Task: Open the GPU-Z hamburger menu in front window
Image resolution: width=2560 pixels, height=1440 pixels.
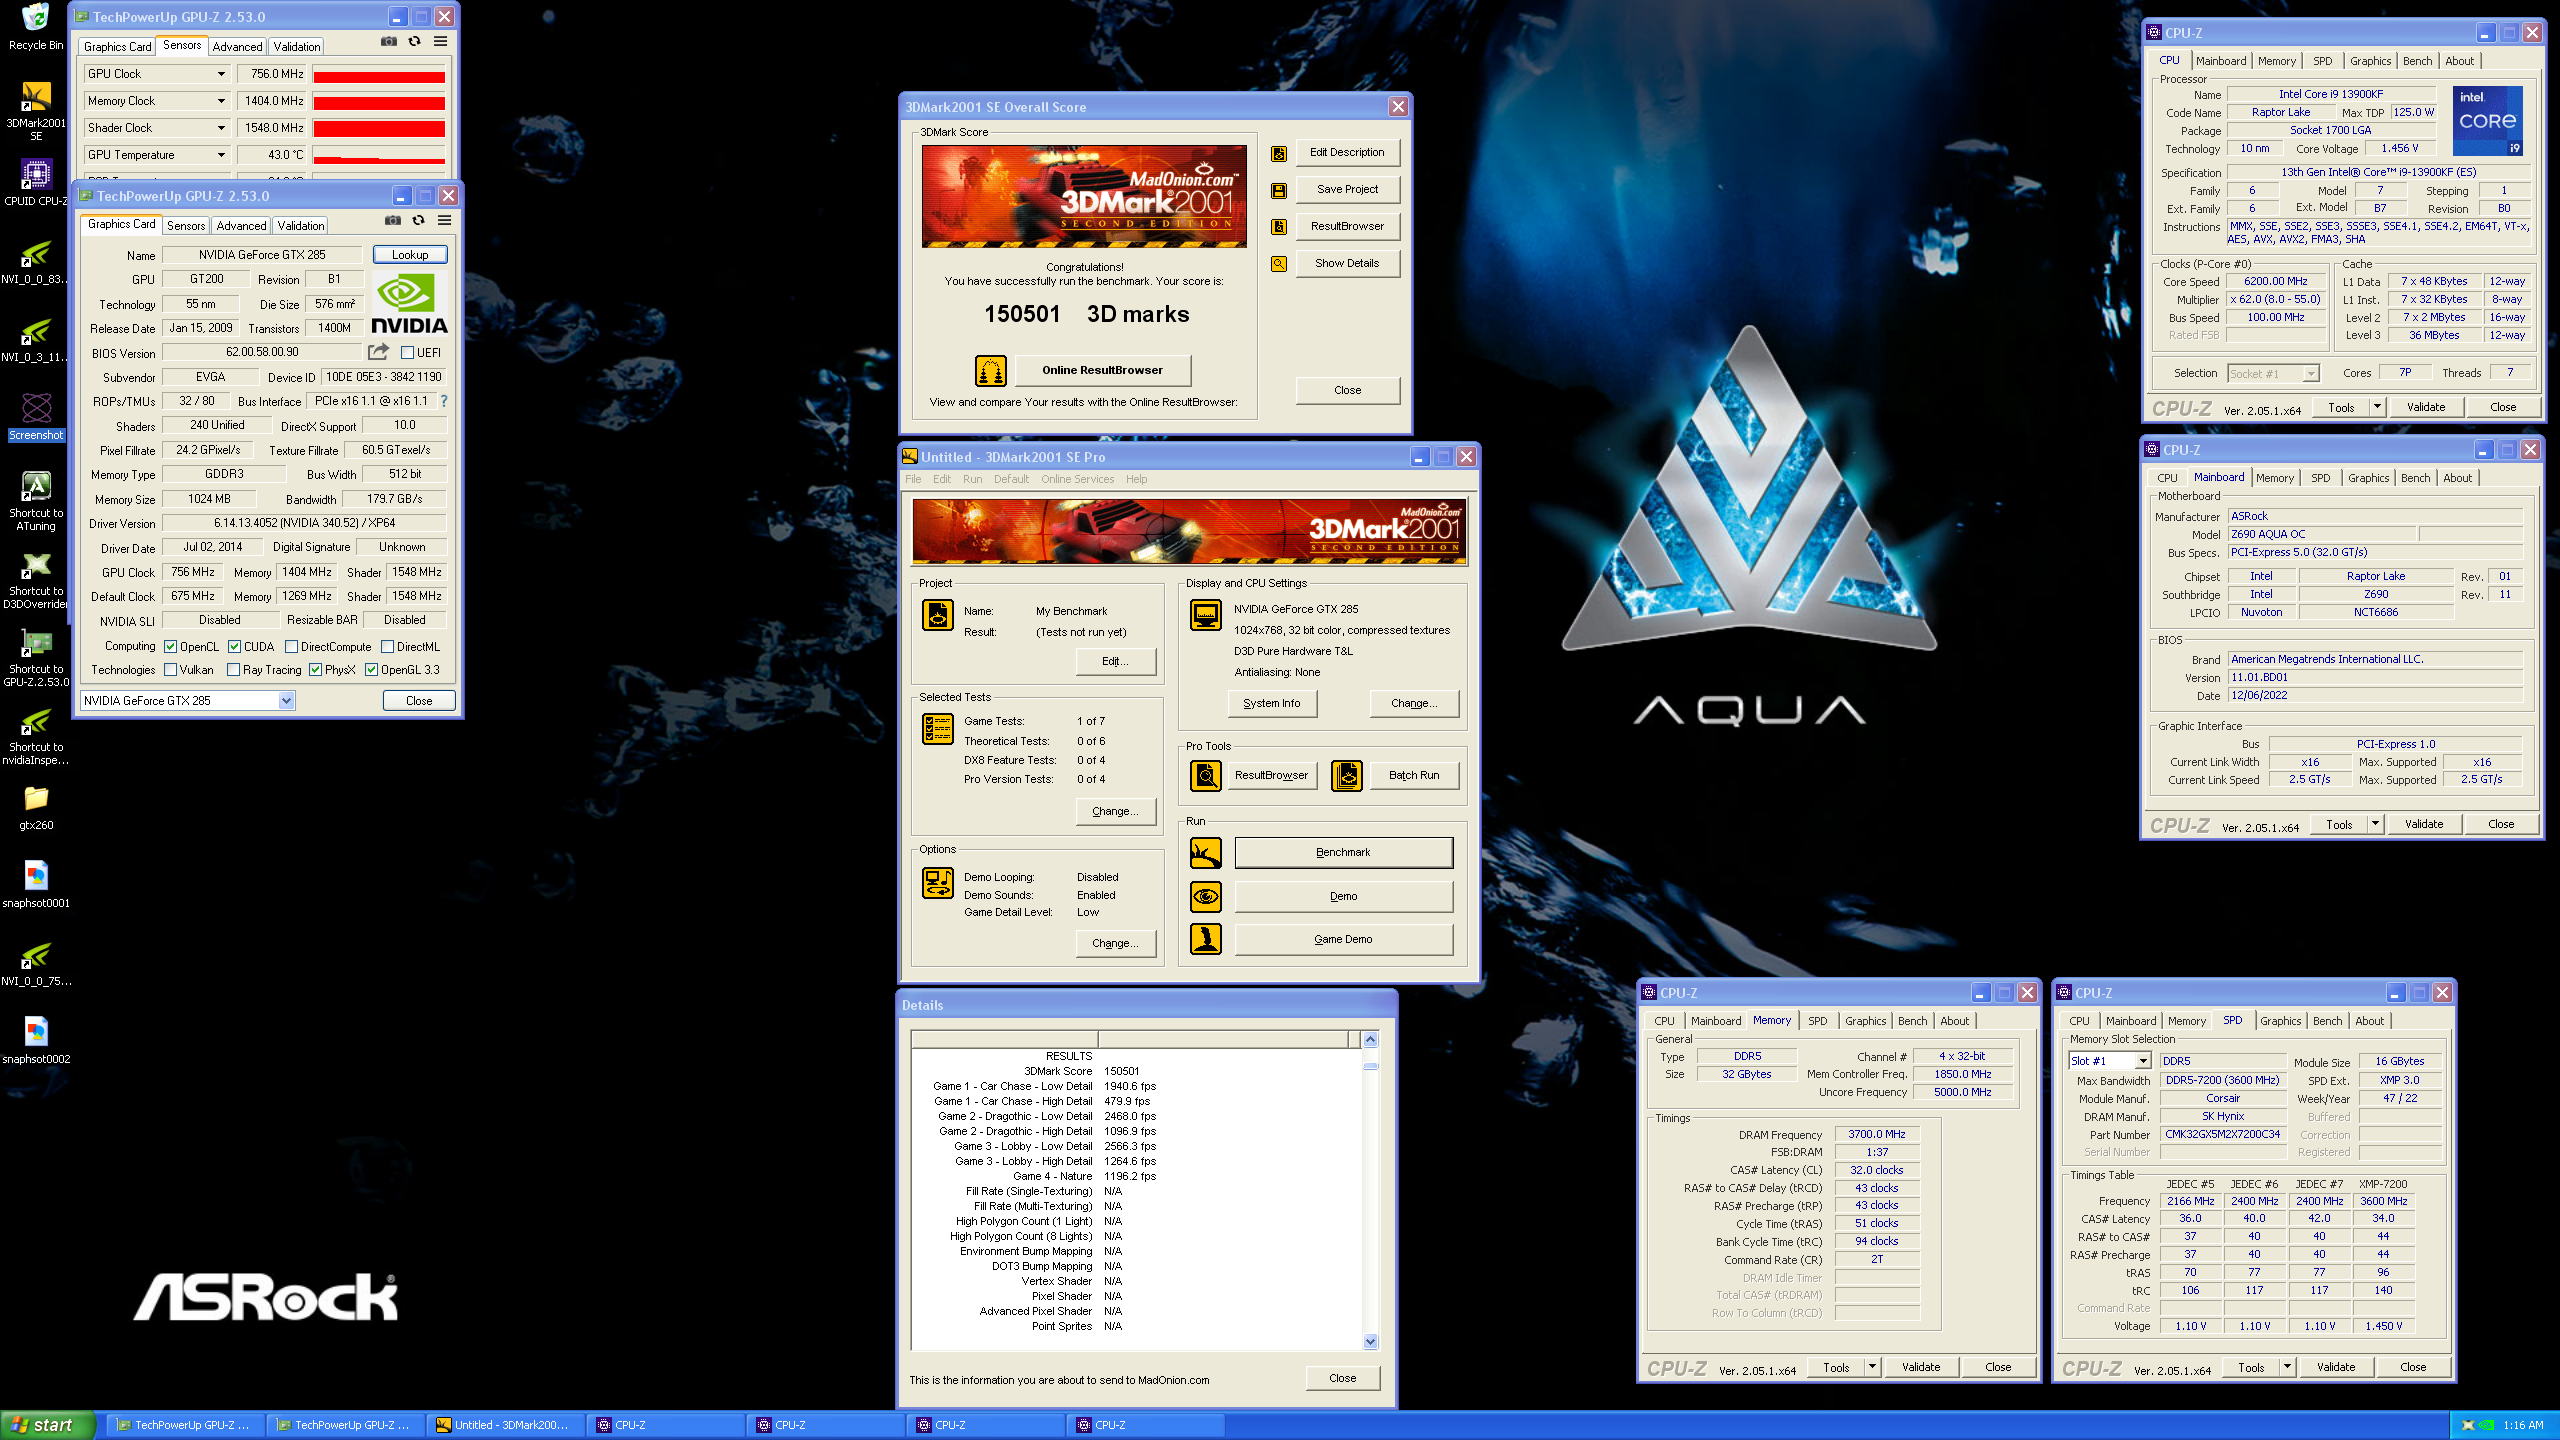Action: (x=445, y=220)
